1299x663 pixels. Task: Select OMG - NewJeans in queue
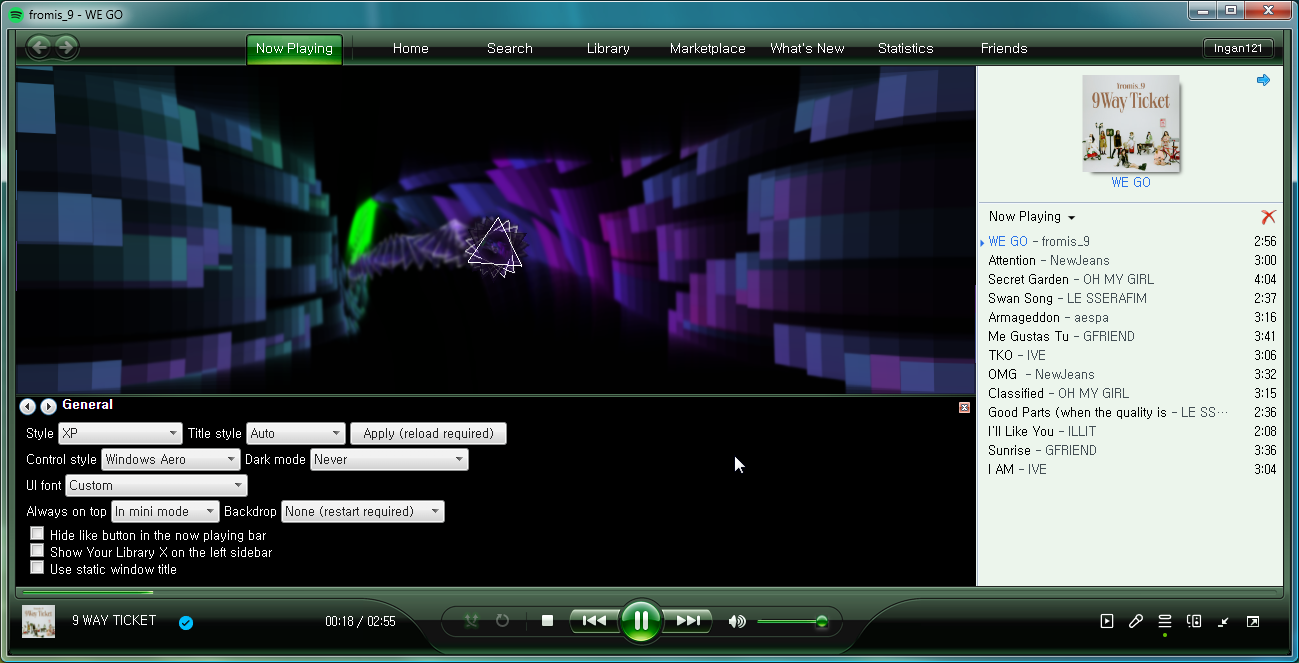click(1131, 374)
